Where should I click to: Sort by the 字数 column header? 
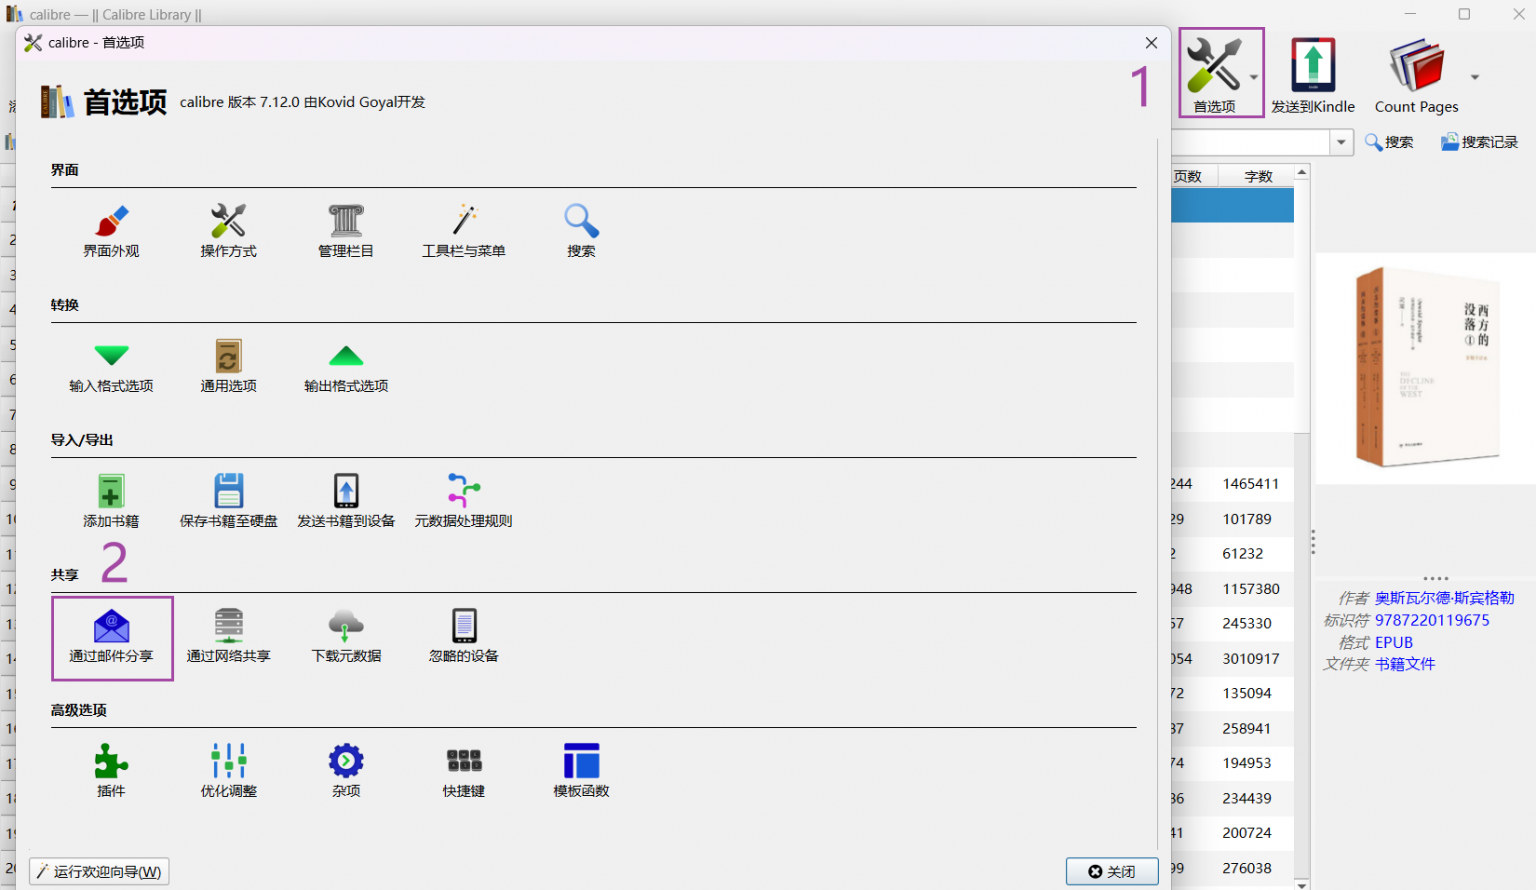[x=1258, y=176]
